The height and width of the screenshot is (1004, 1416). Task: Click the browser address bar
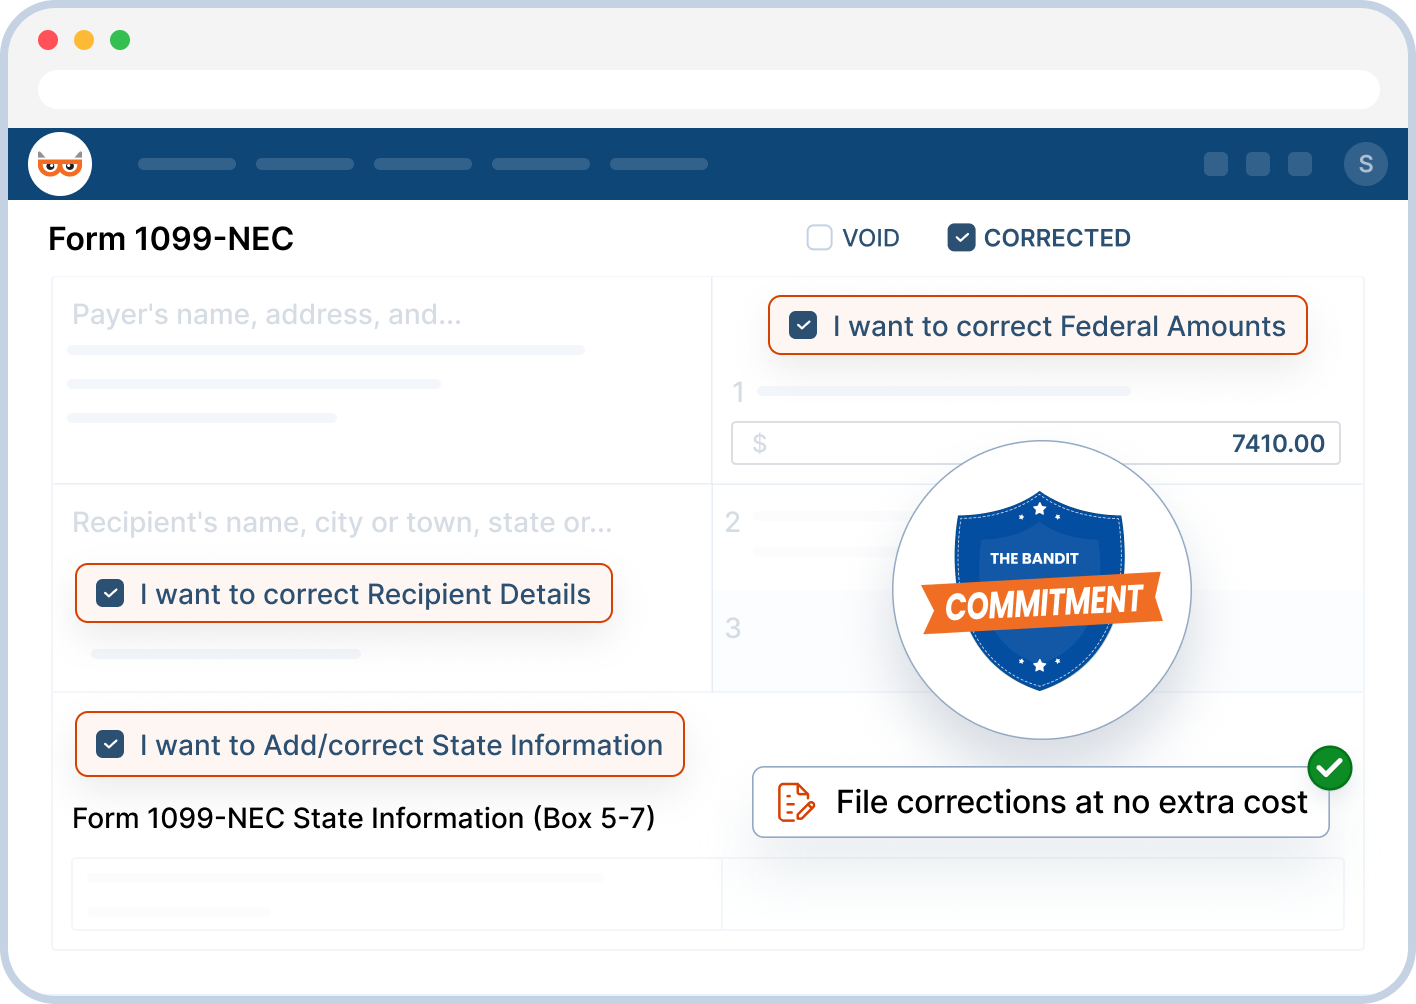[x=708, y=89]
